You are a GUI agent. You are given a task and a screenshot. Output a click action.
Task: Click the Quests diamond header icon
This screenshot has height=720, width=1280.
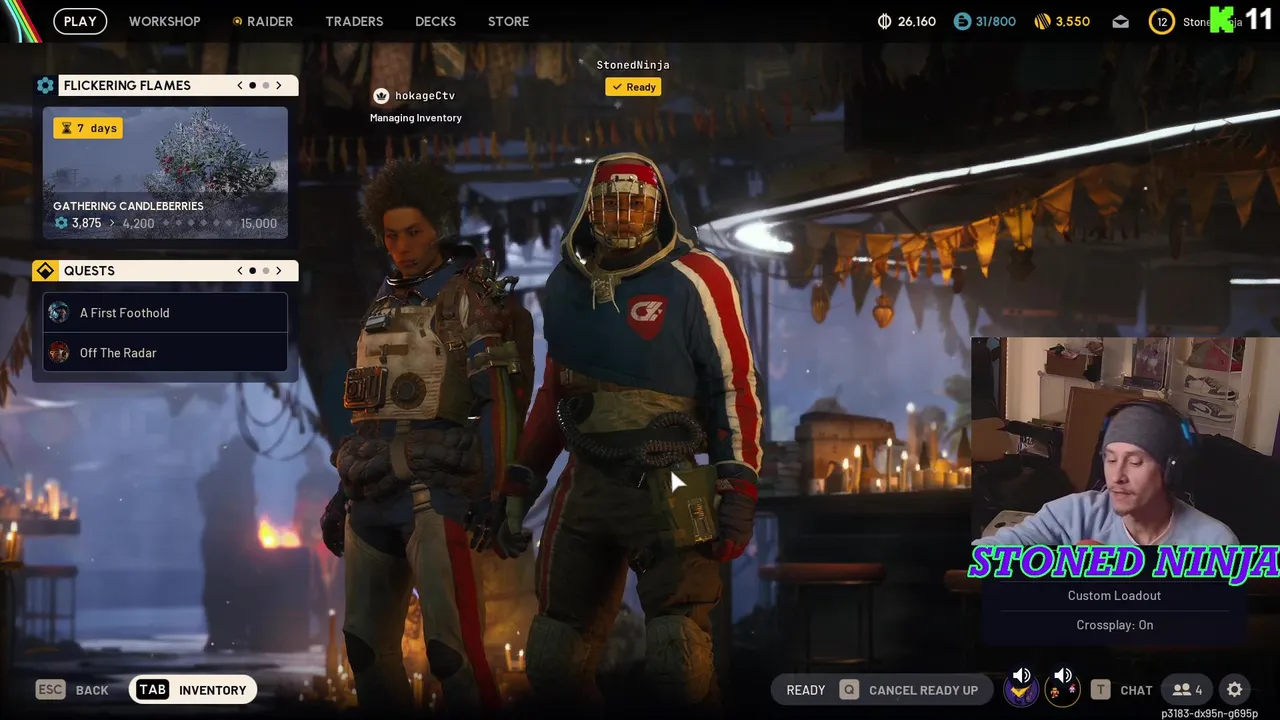(x=45, y=271)
